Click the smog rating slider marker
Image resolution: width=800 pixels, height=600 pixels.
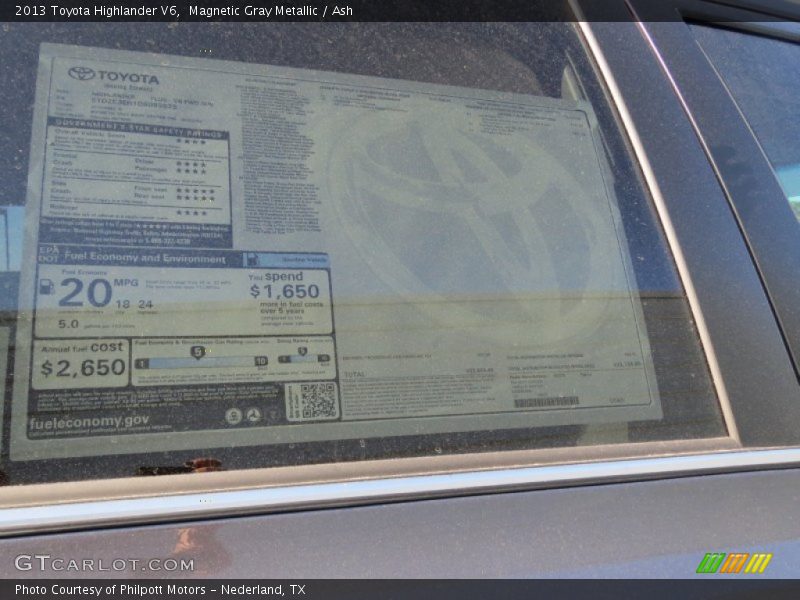(x=302, y=351)
